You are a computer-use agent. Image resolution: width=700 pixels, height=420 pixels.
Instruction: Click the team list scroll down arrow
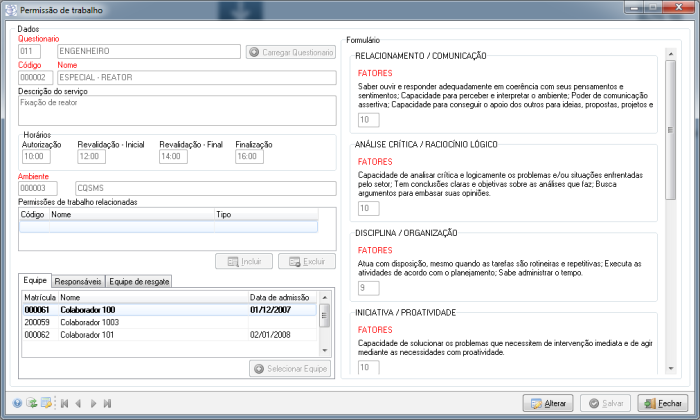click(324, 349)
